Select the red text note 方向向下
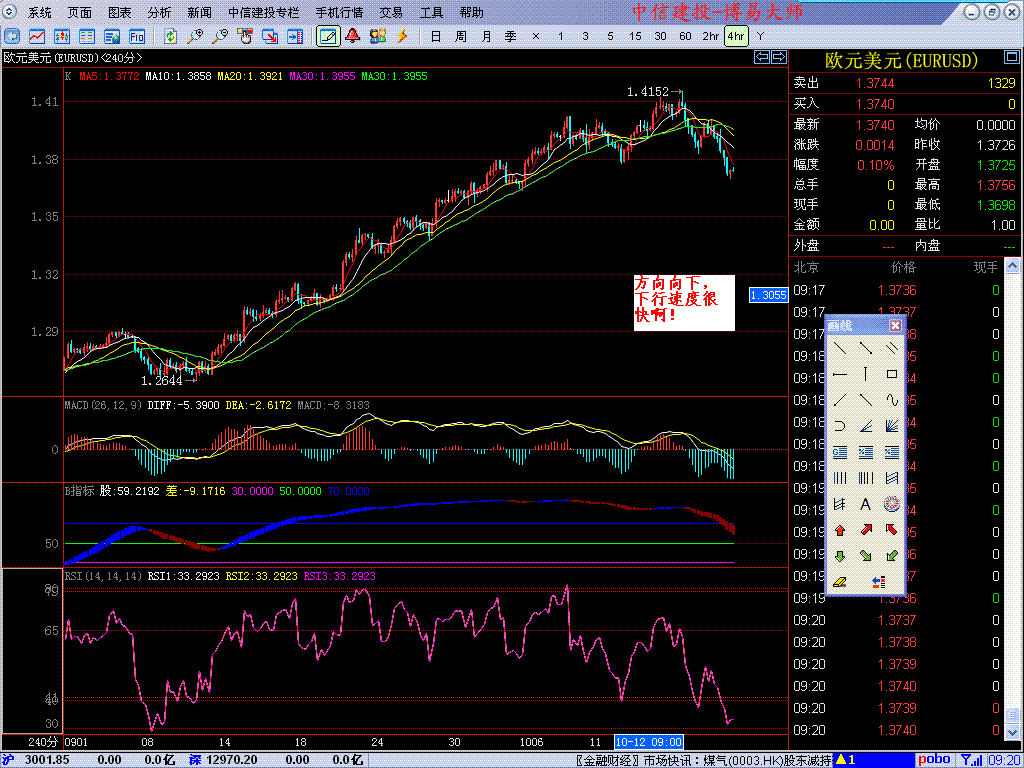Screen dimensions: 1024x768 [684, 303]
